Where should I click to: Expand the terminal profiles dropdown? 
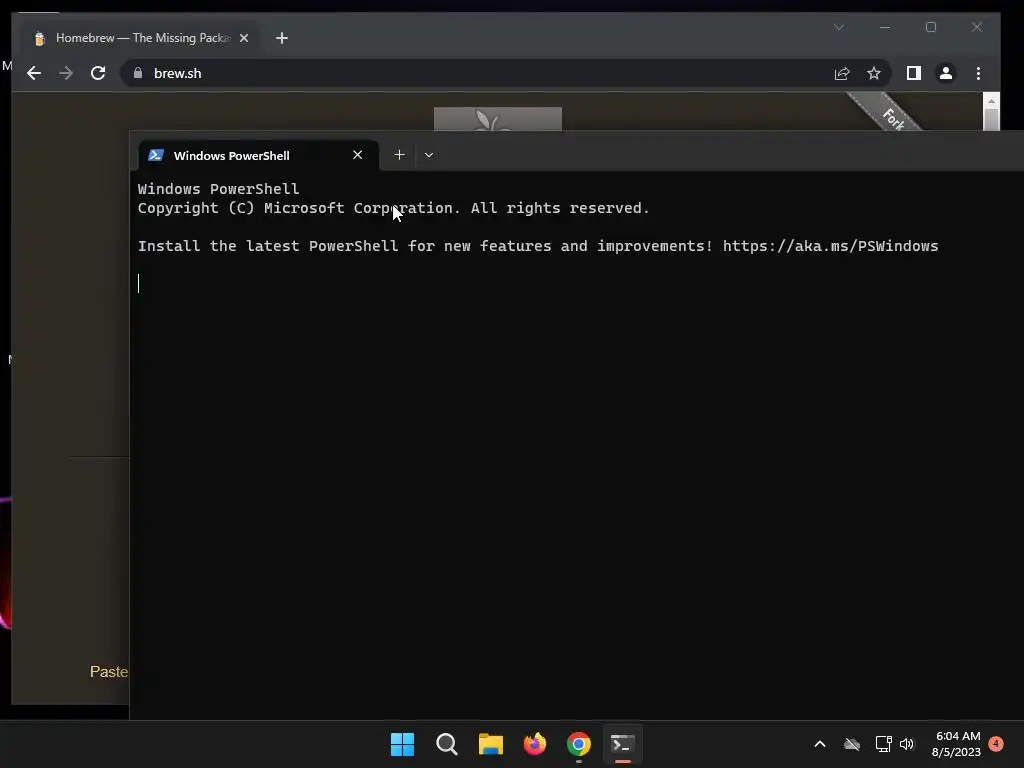click(428, 155)
